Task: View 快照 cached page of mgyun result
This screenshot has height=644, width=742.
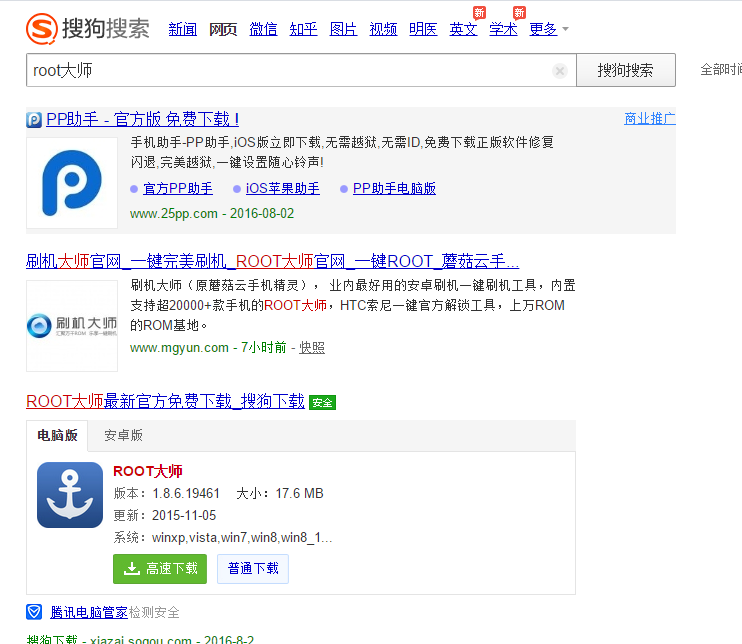Action: (312, 348)
